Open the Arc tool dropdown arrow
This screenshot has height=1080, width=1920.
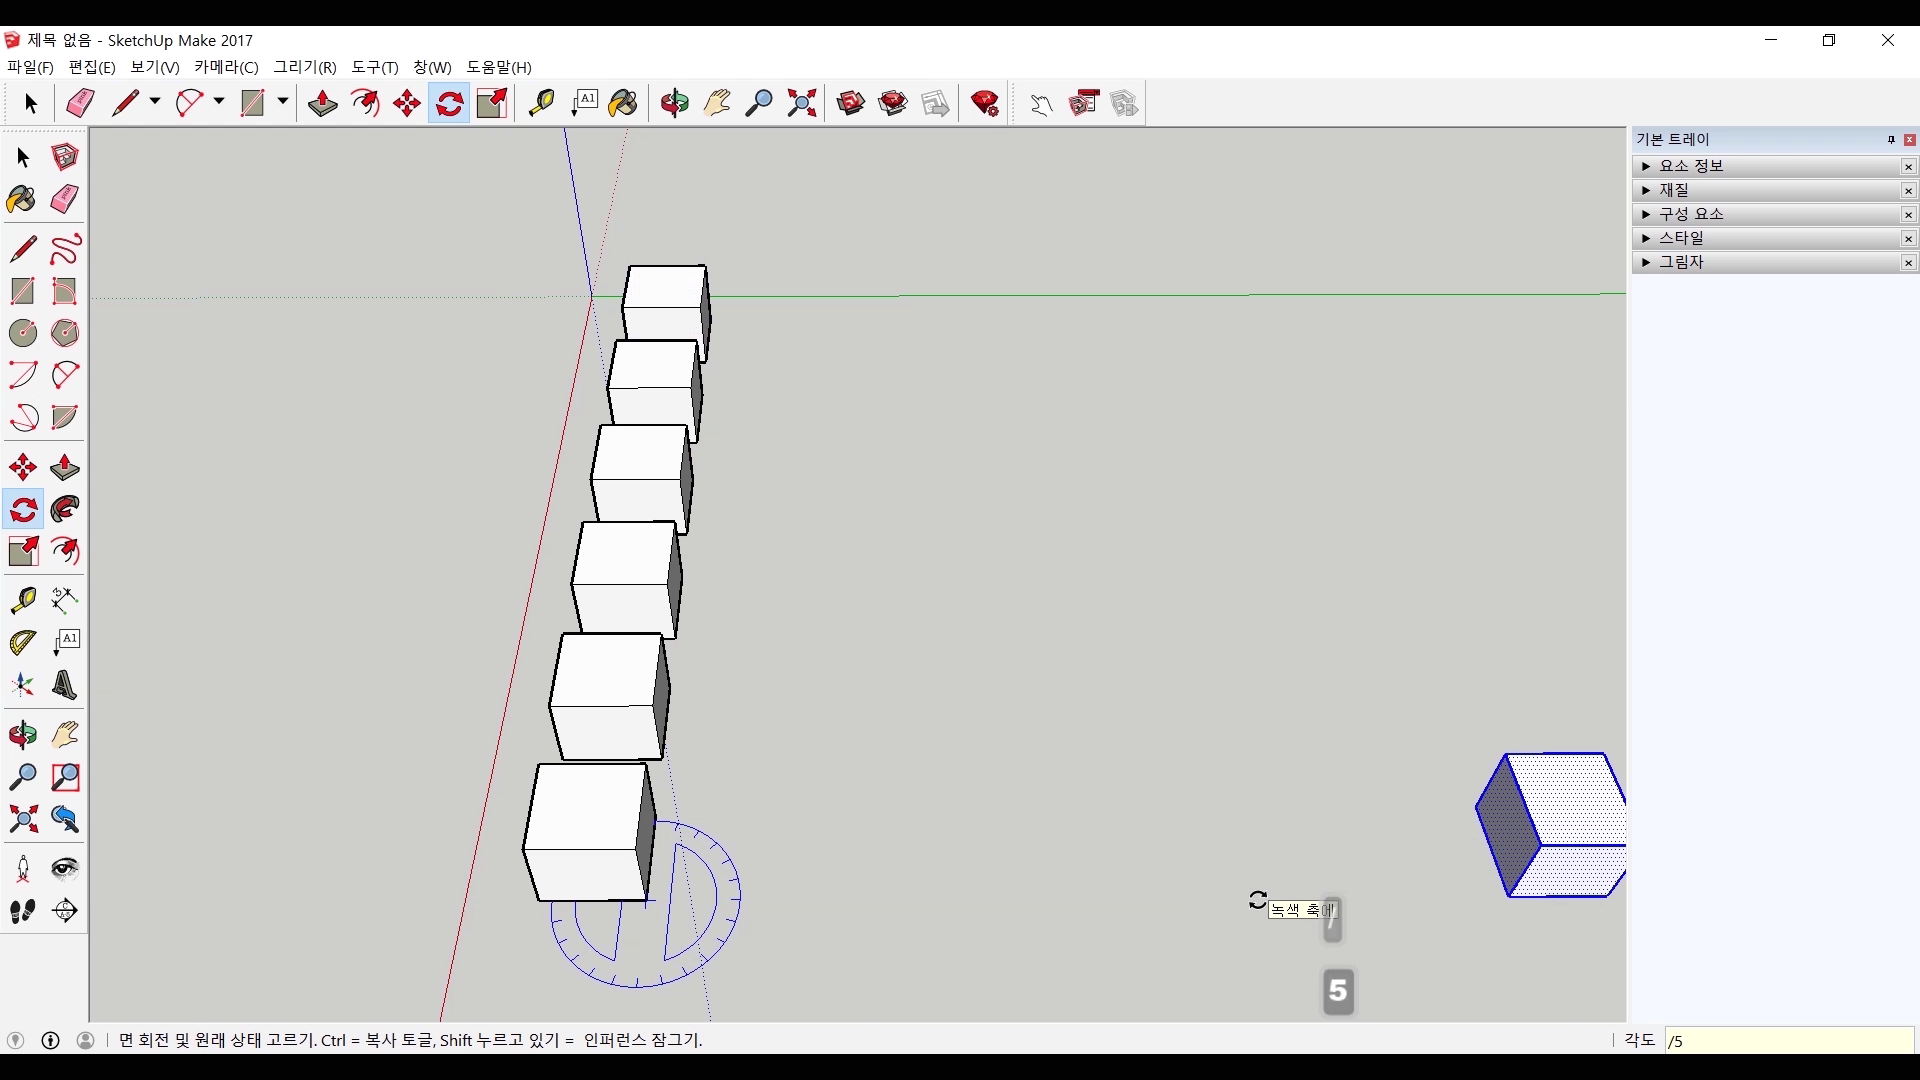point(219,102)
